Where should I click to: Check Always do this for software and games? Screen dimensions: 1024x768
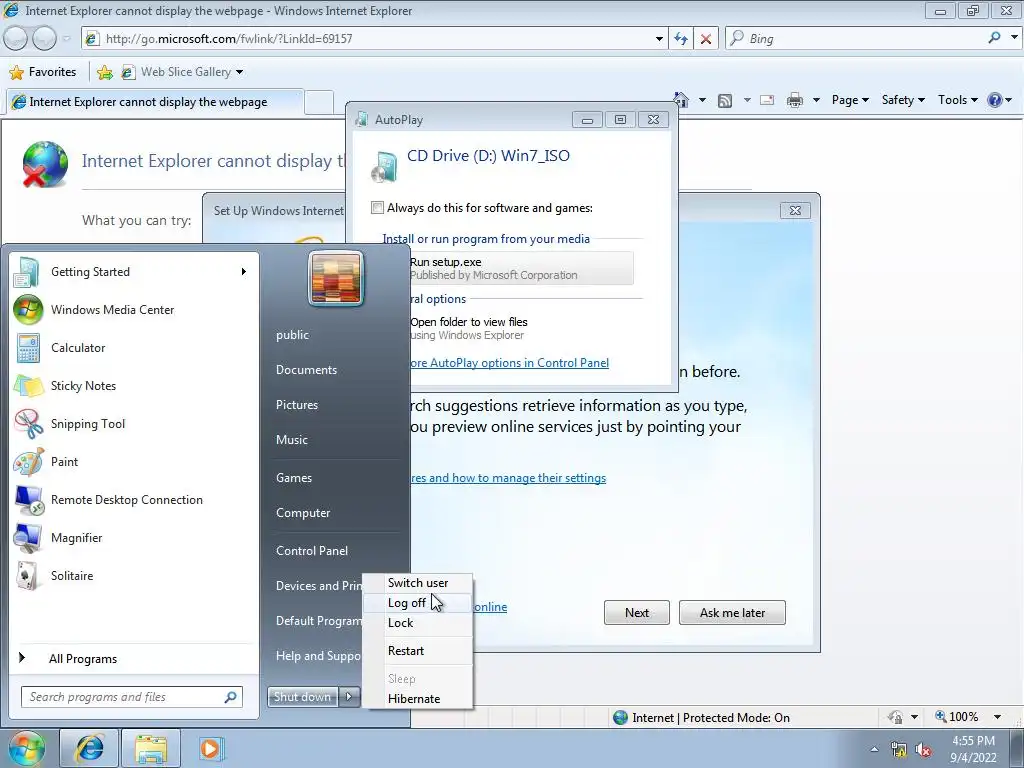coord(377,208)
